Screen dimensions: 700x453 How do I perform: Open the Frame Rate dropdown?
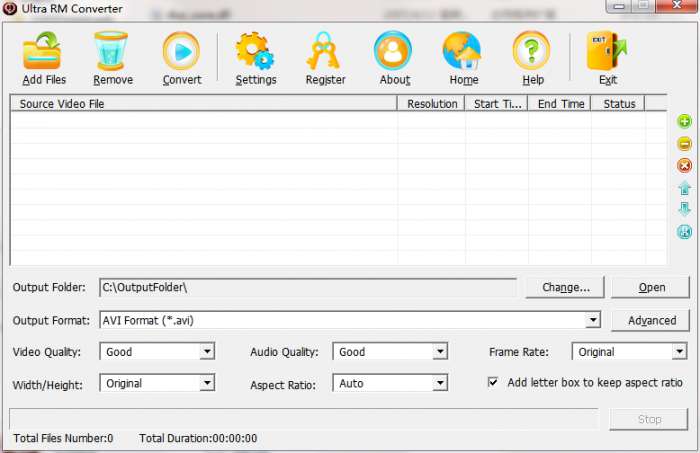[x=679, y=352]
